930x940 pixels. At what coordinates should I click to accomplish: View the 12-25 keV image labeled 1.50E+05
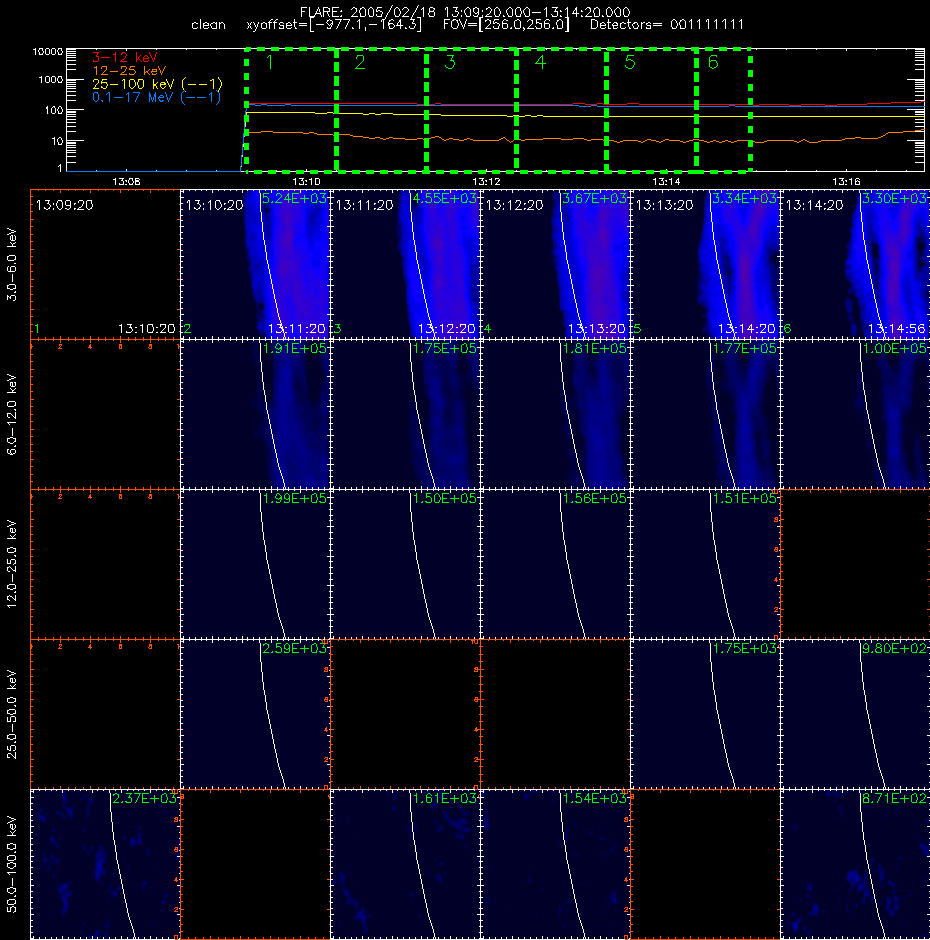point(405,564)
